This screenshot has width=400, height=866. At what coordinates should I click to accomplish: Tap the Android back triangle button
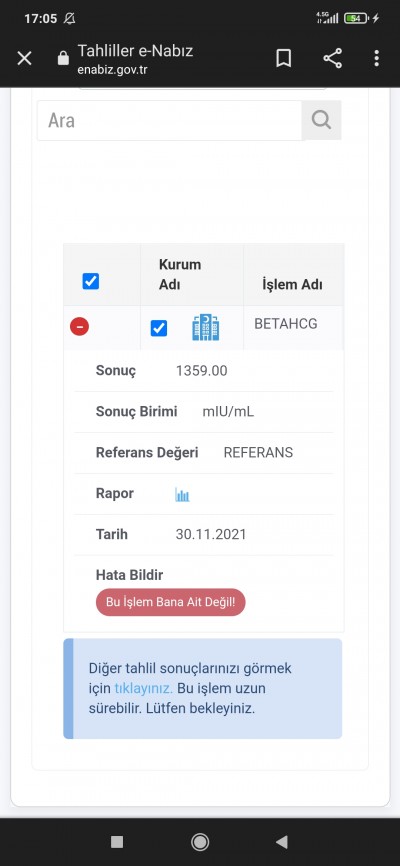(282, 842)
